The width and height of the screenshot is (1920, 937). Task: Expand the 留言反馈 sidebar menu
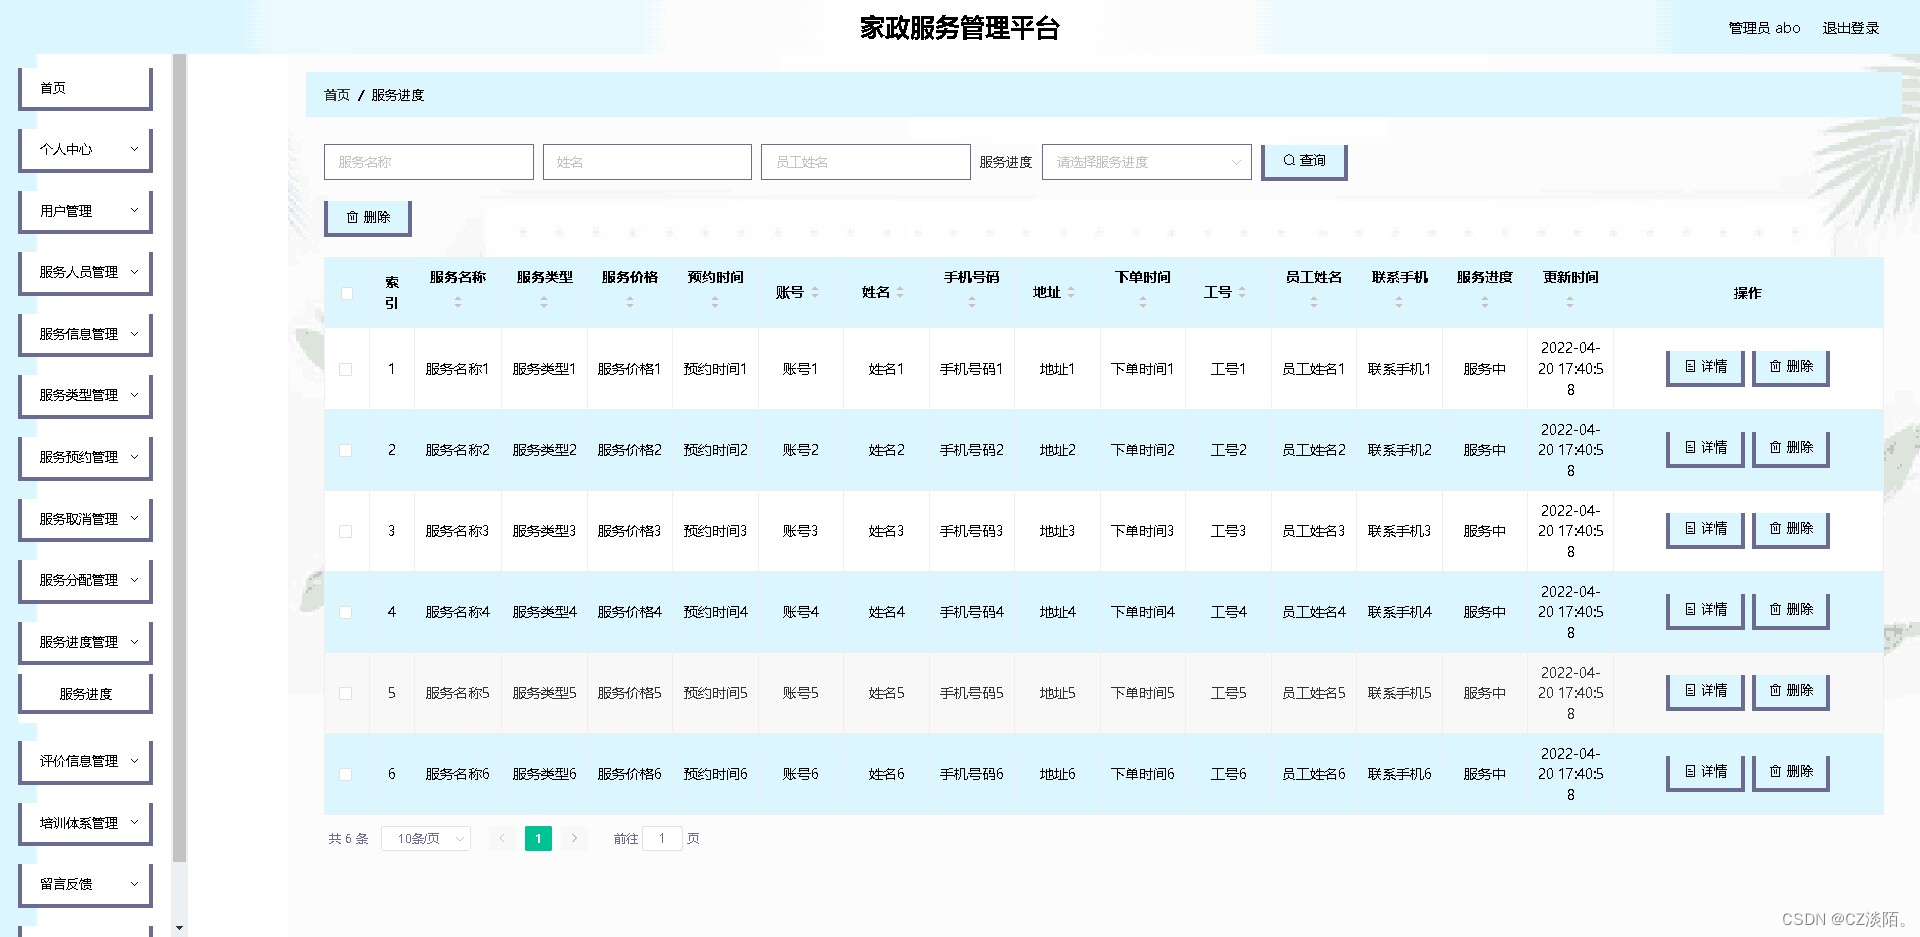pyautogui.click(x=85, y=884)
